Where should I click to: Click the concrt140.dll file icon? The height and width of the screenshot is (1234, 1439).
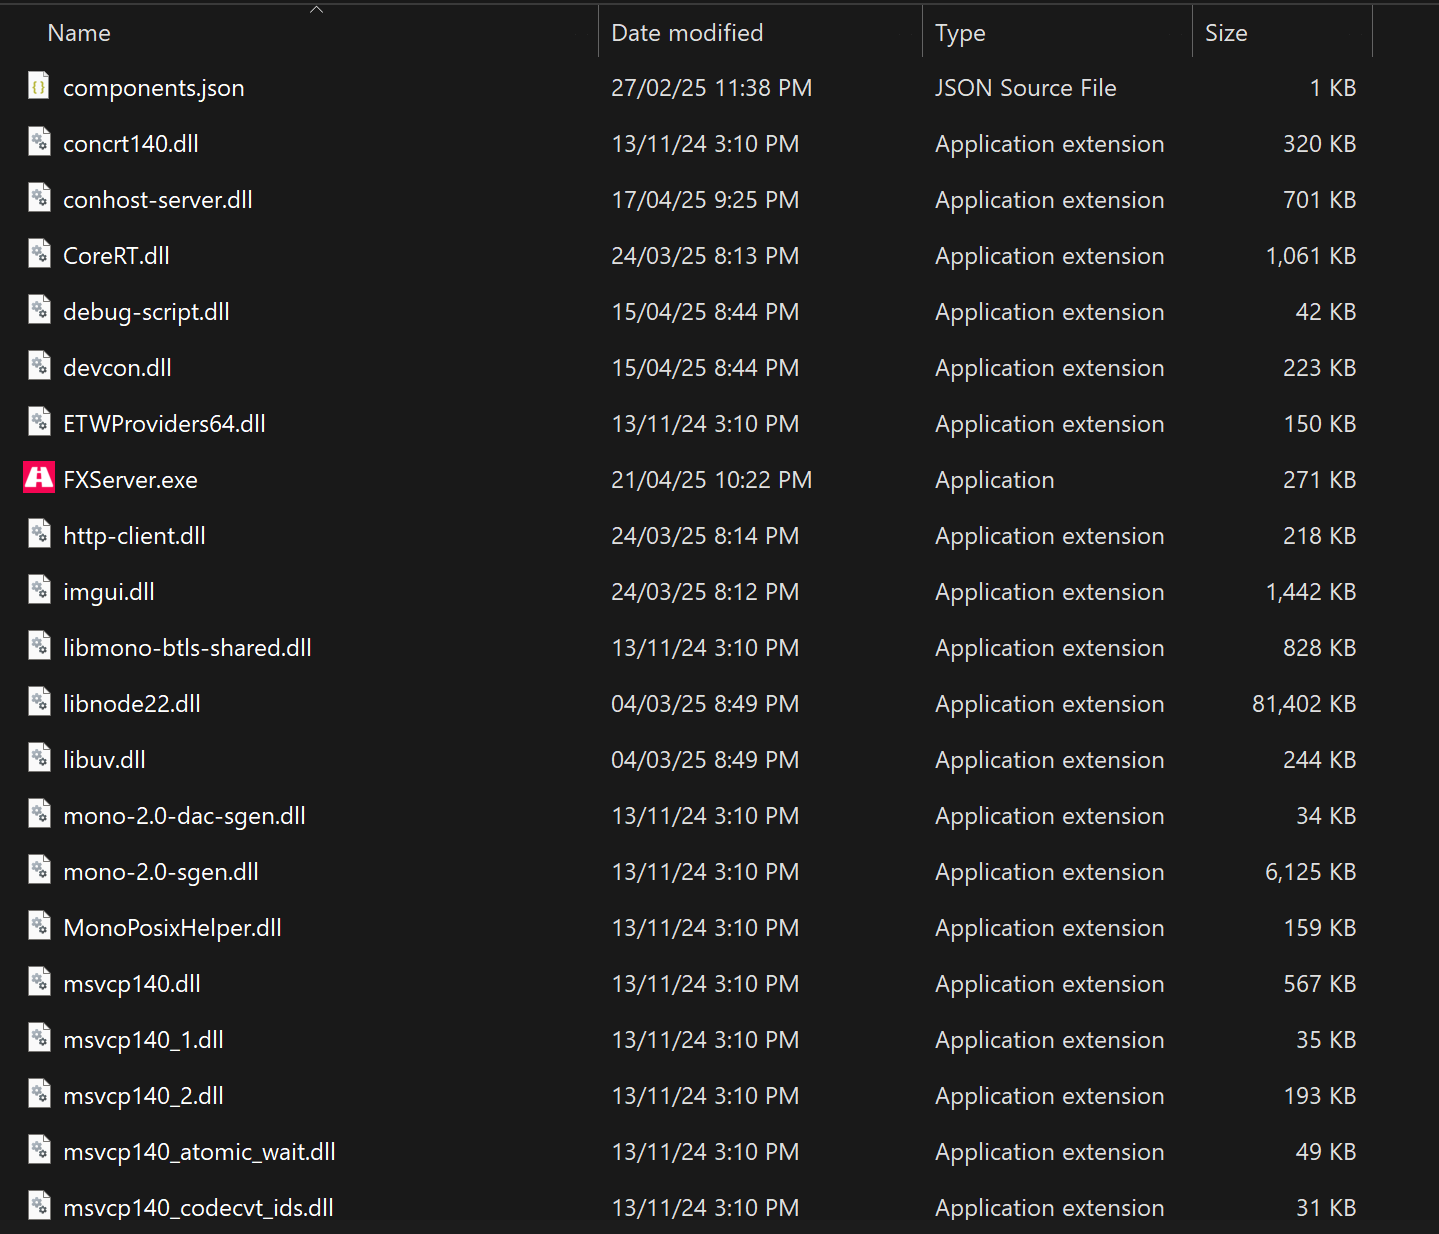[39, 143]
